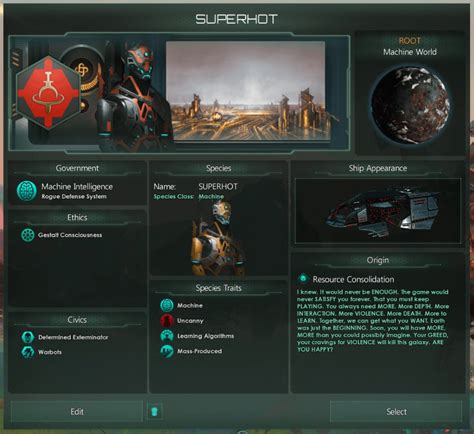The image size is (474, 434).
Task: Click the gold robot species portrait
Action: pos(218,238)
